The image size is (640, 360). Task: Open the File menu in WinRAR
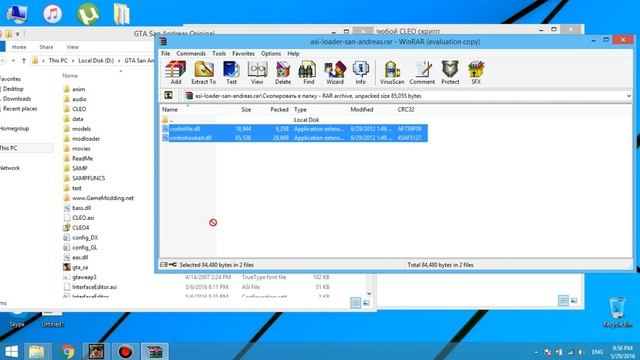[x=165, y=53]
